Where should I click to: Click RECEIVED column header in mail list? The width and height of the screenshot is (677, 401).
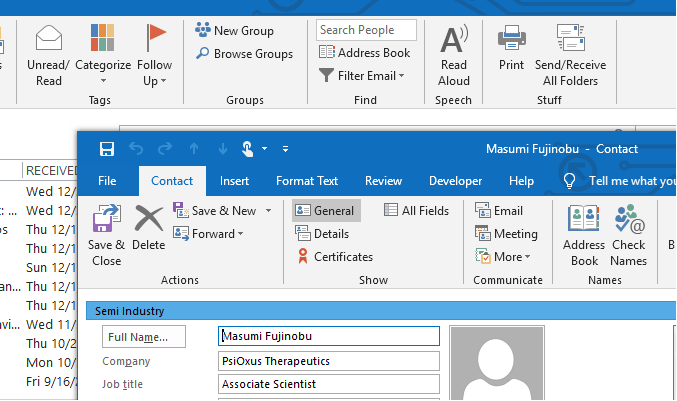(50, 171)
